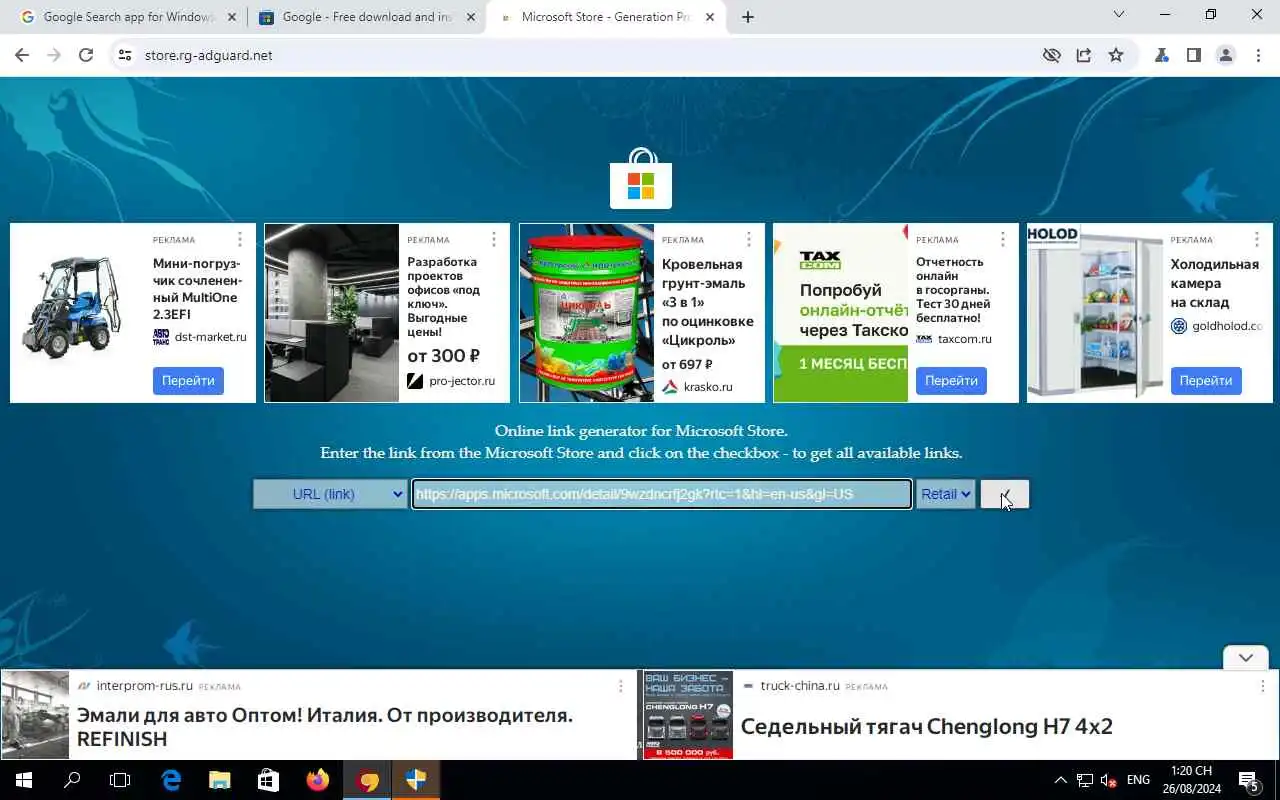Click the browser forward arrow
Viewport: 1280px width, 800px height.
click(54, 56)
